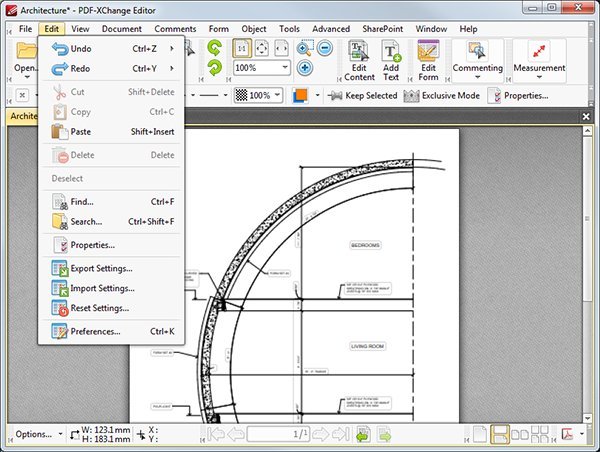Click the page number field 1/1
Image resolution: width=600 pixels, height=452 pixels.
click(279, 434)
